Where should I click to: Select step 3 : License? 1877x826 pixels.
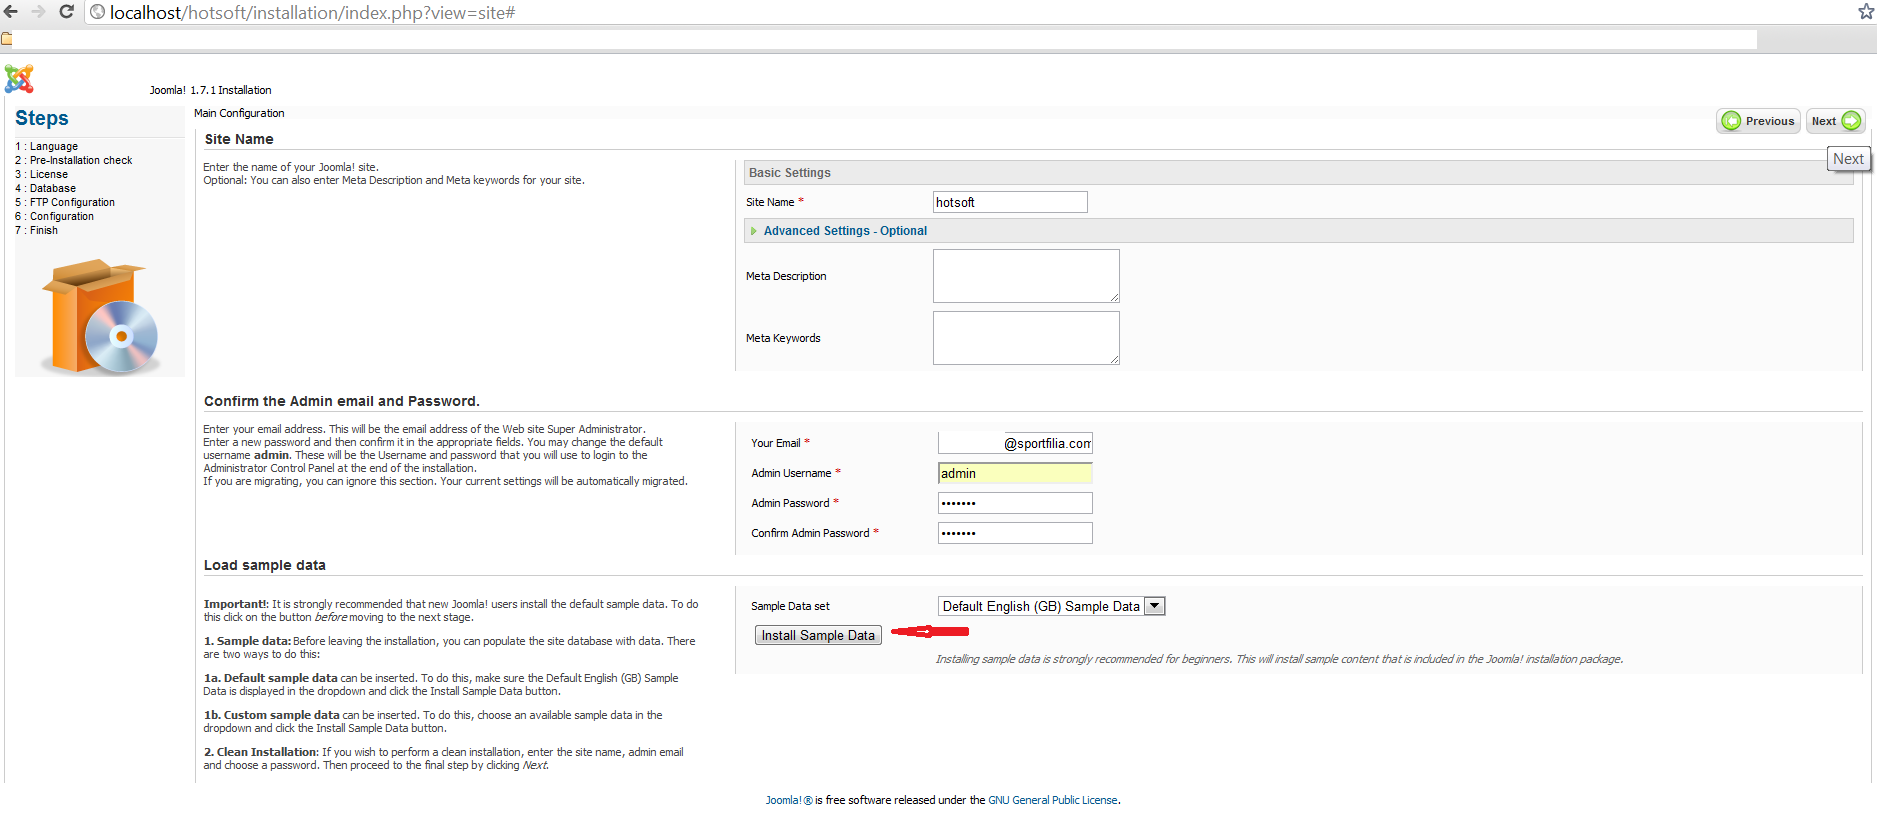pos(41,174)
